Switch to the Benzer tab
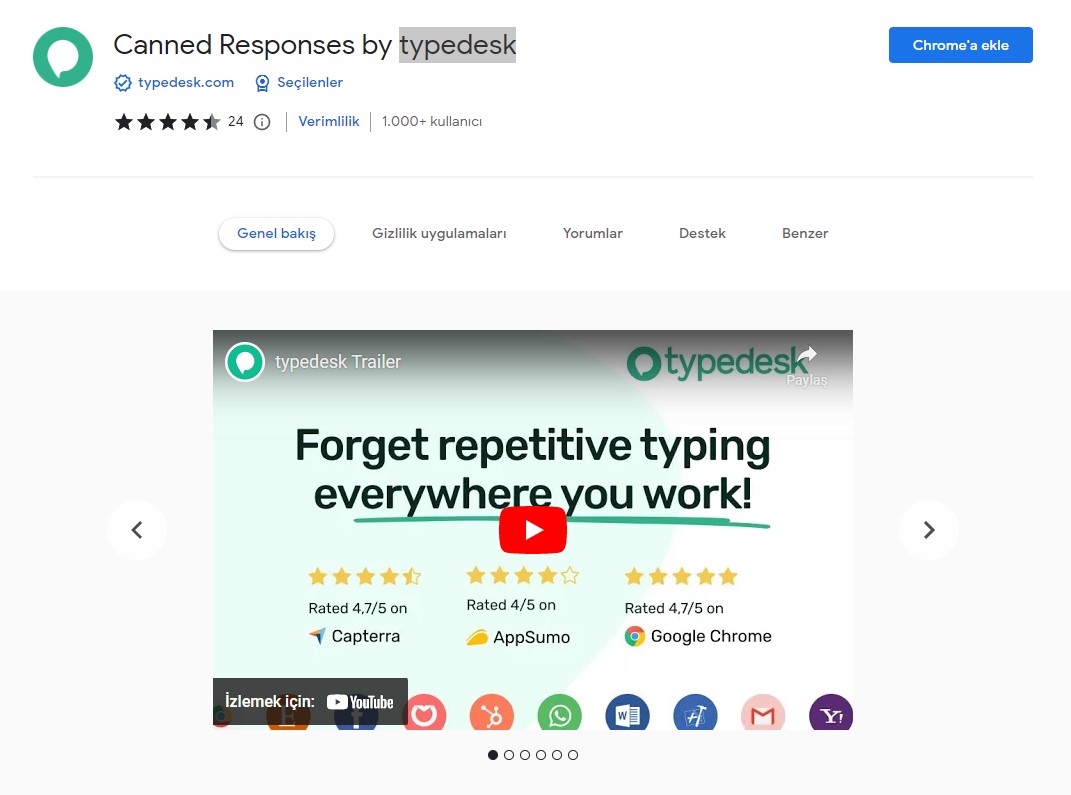Viewport: 1071px width, 795px height. 805,234
